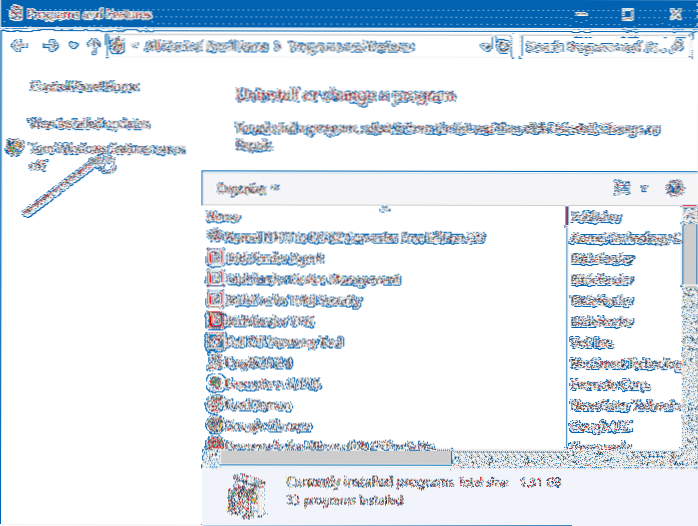
Task: Open Control Panel Home link
Action: (85, 86)
